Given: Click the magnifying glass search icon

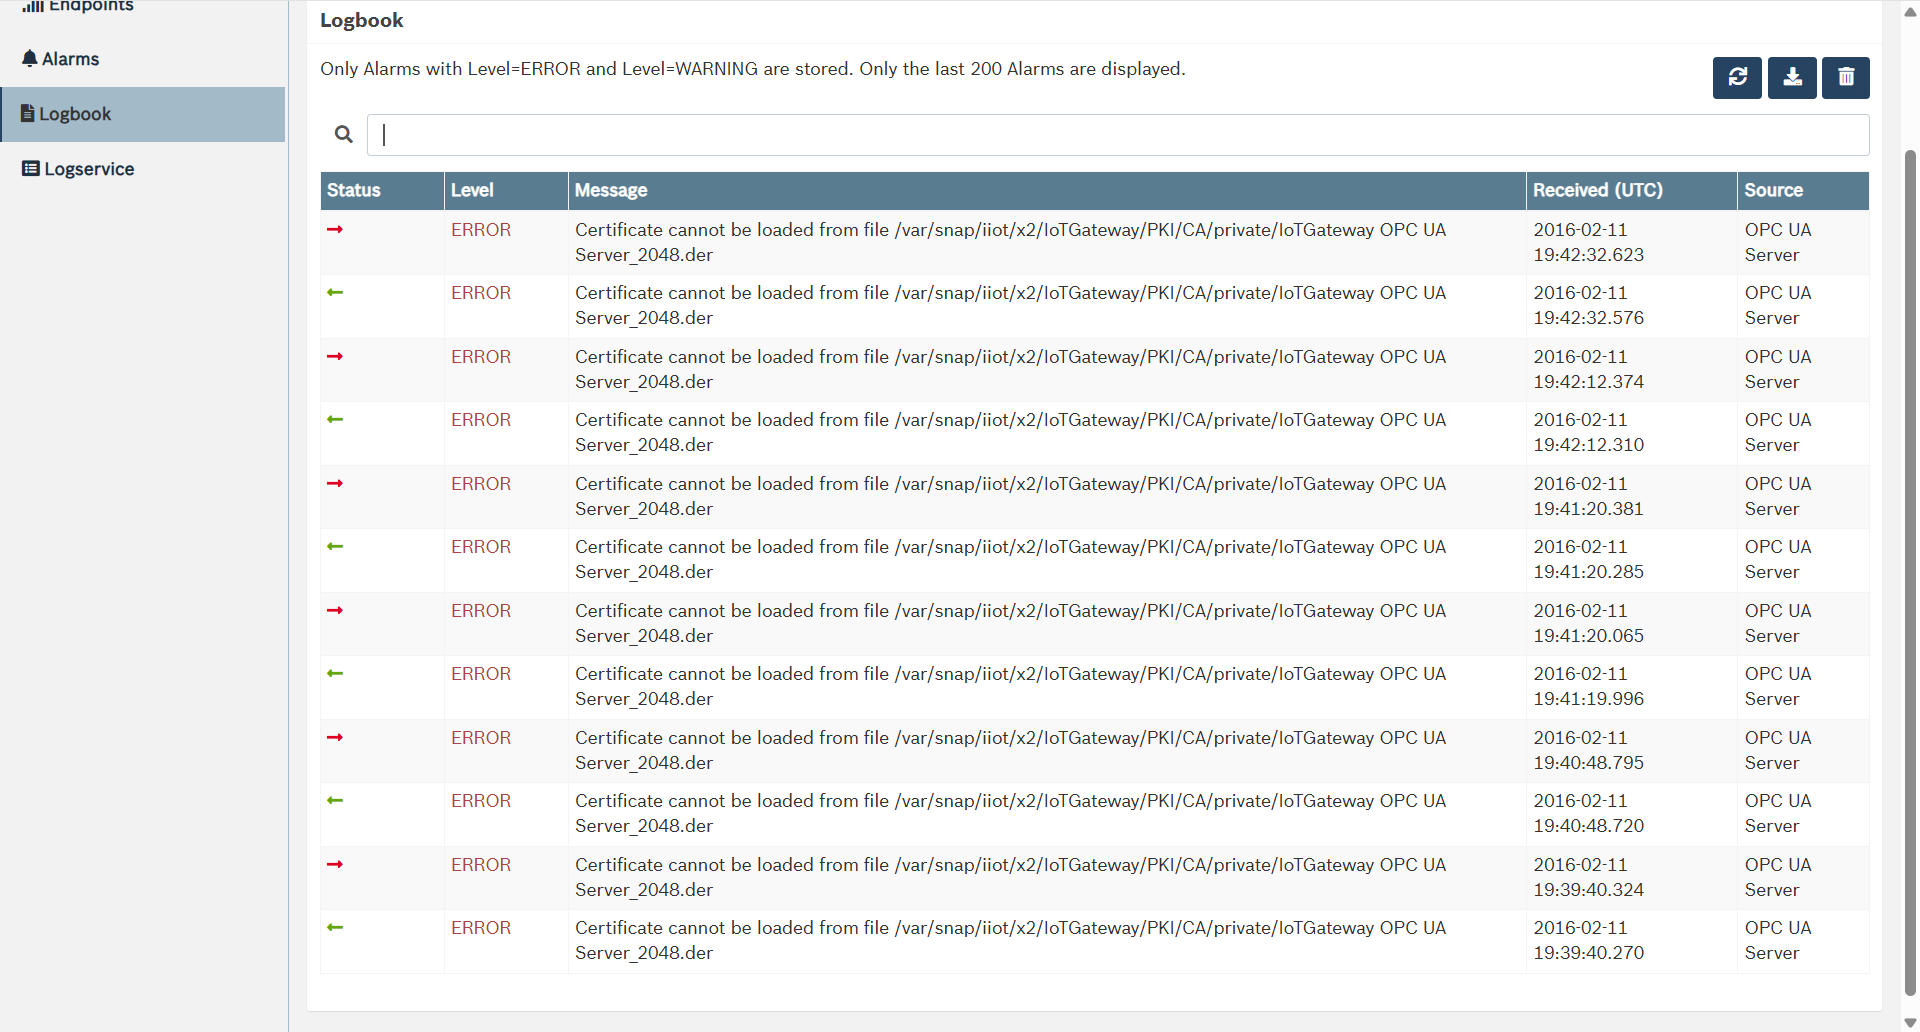Looking at the screenshot, I should coord(343,134).
